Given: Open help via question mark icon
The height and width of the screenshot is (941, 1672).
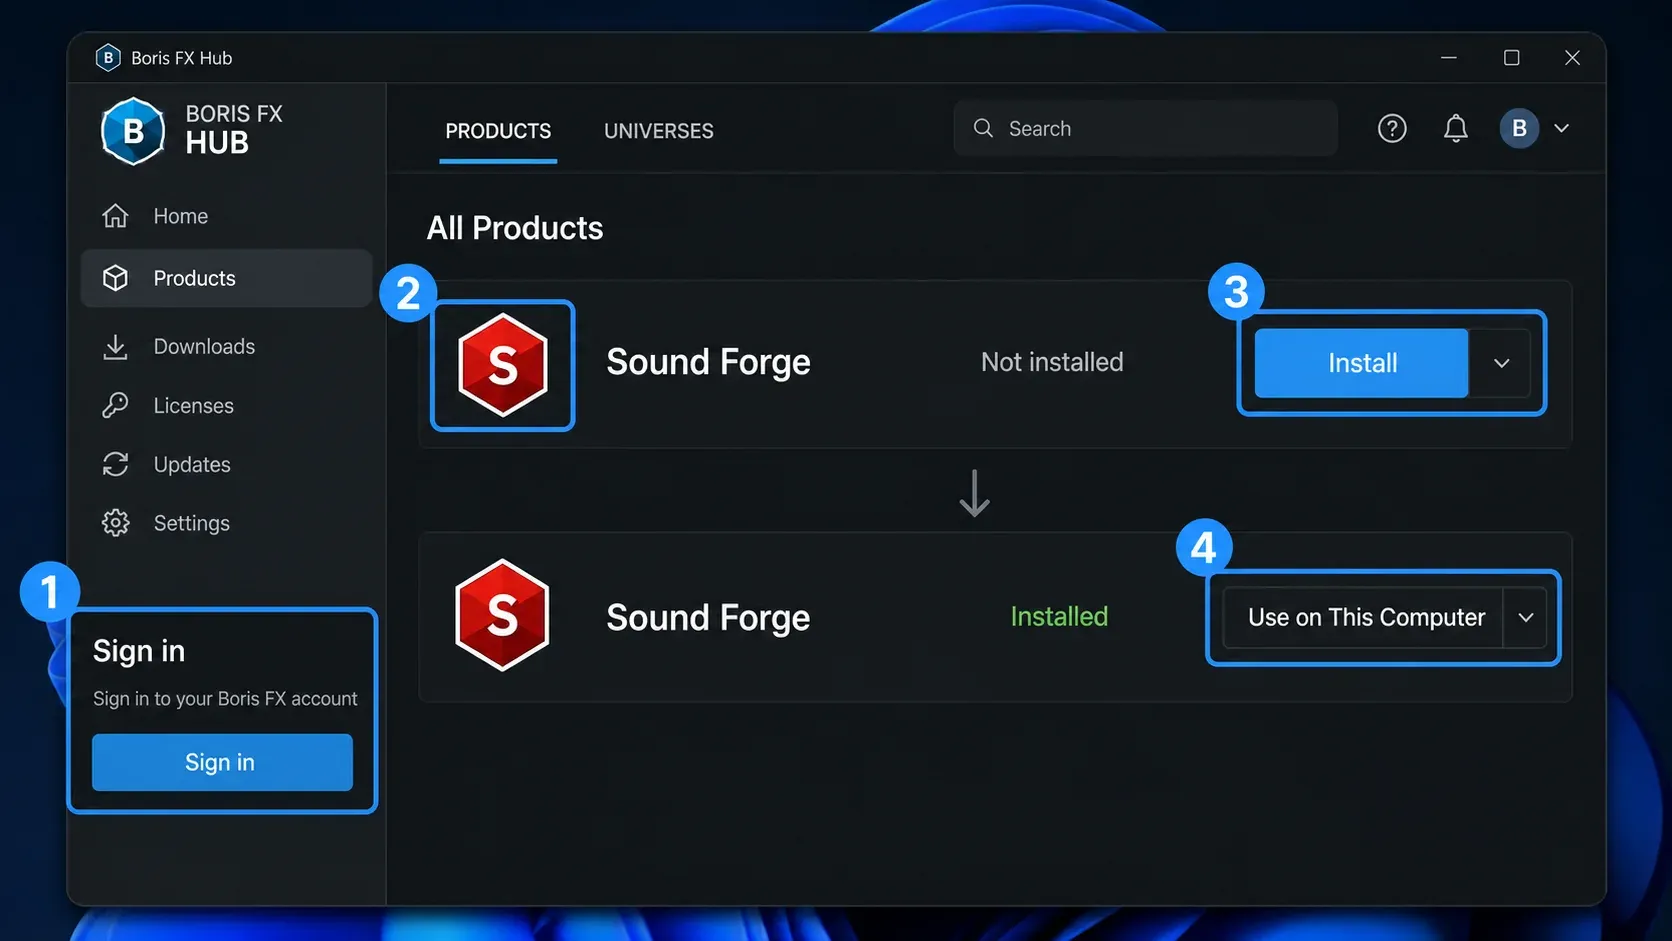Looking at the screenshot, I should coord(1392,128).
